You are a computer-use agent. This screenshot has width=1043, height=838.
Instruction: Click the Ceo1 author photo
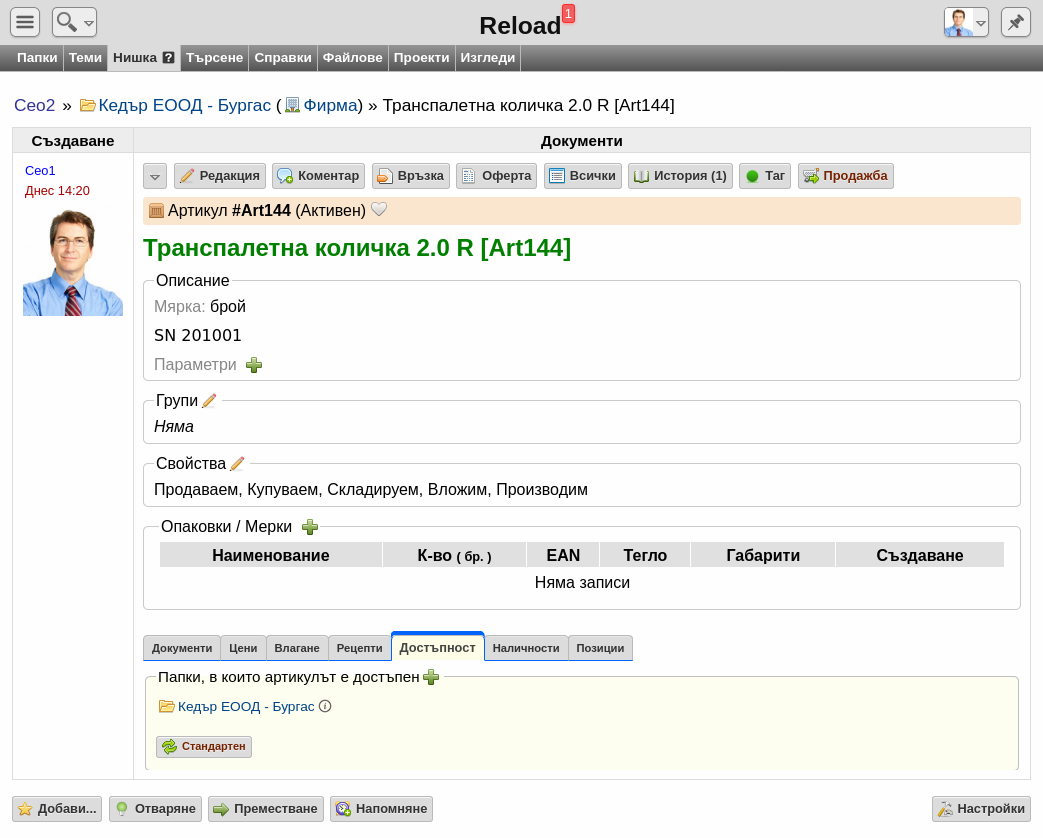tap(73, 263)
